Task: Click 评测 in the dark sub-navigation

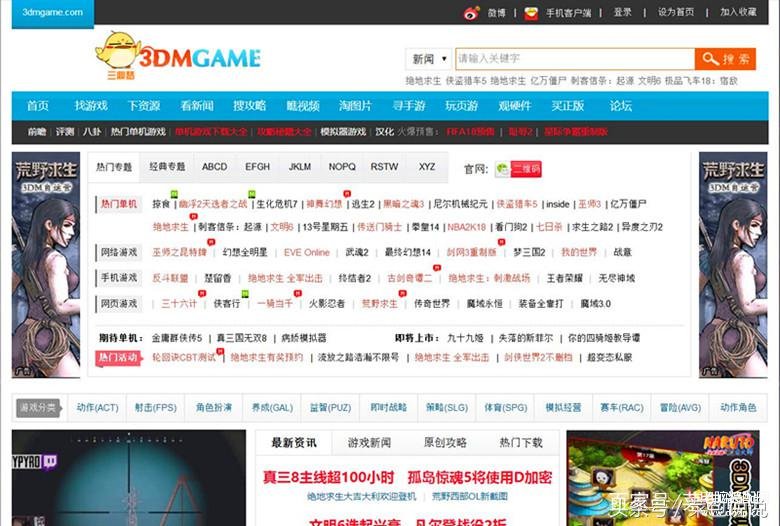Action: [x=65, y=132]
